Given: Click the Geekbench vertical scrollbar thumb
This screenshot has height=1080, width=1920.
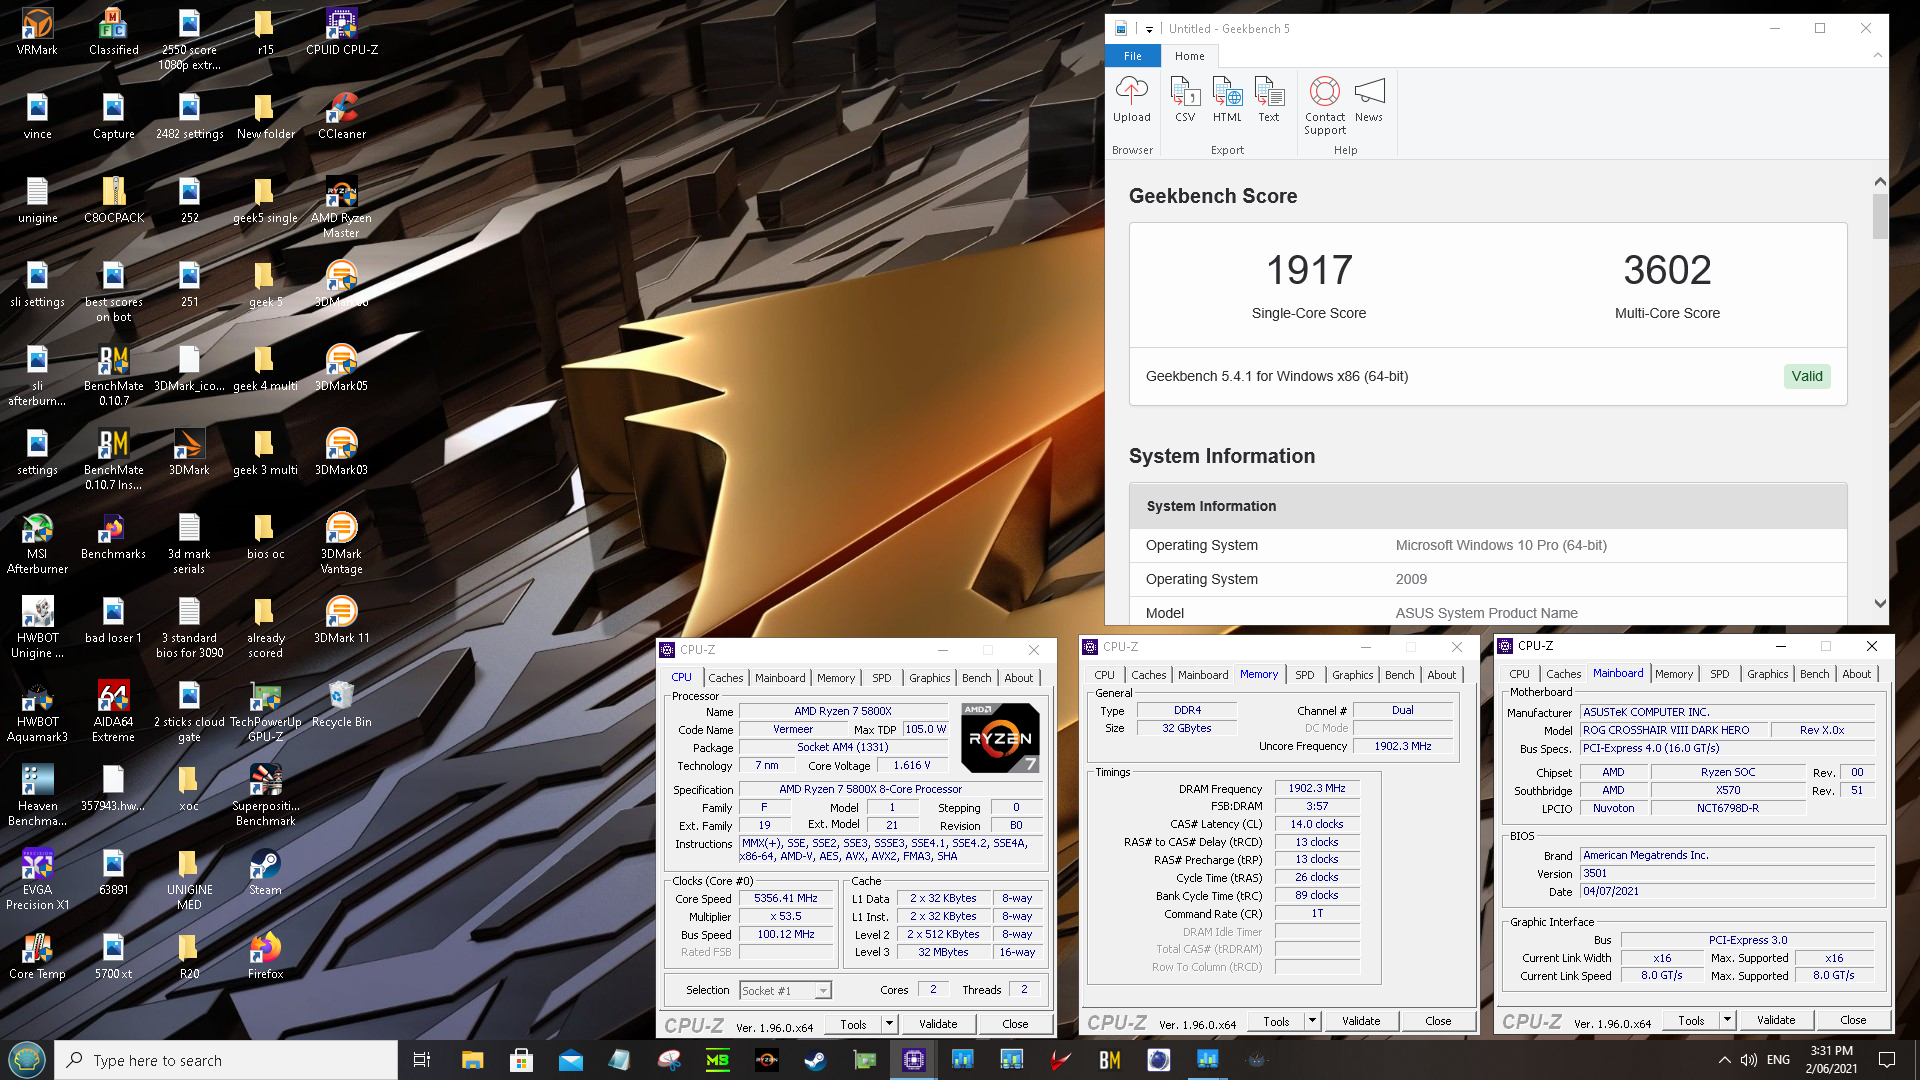Looking at the screenshot, I should [x=1880, y=216].
